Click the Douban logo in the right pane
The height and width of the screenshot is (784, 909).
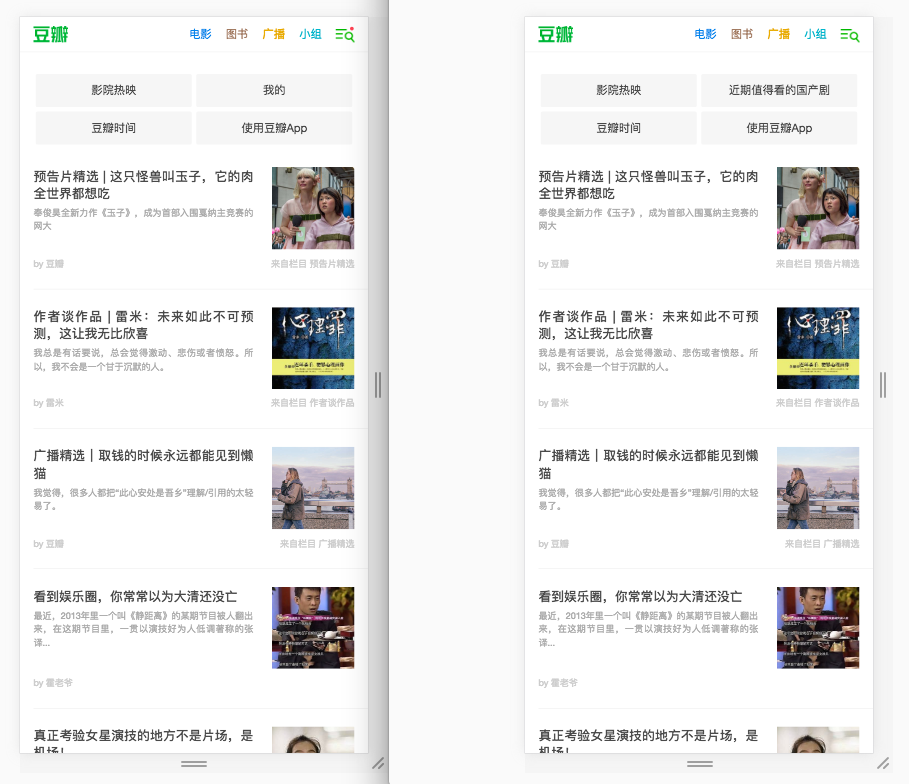click(x=555, y=35)
